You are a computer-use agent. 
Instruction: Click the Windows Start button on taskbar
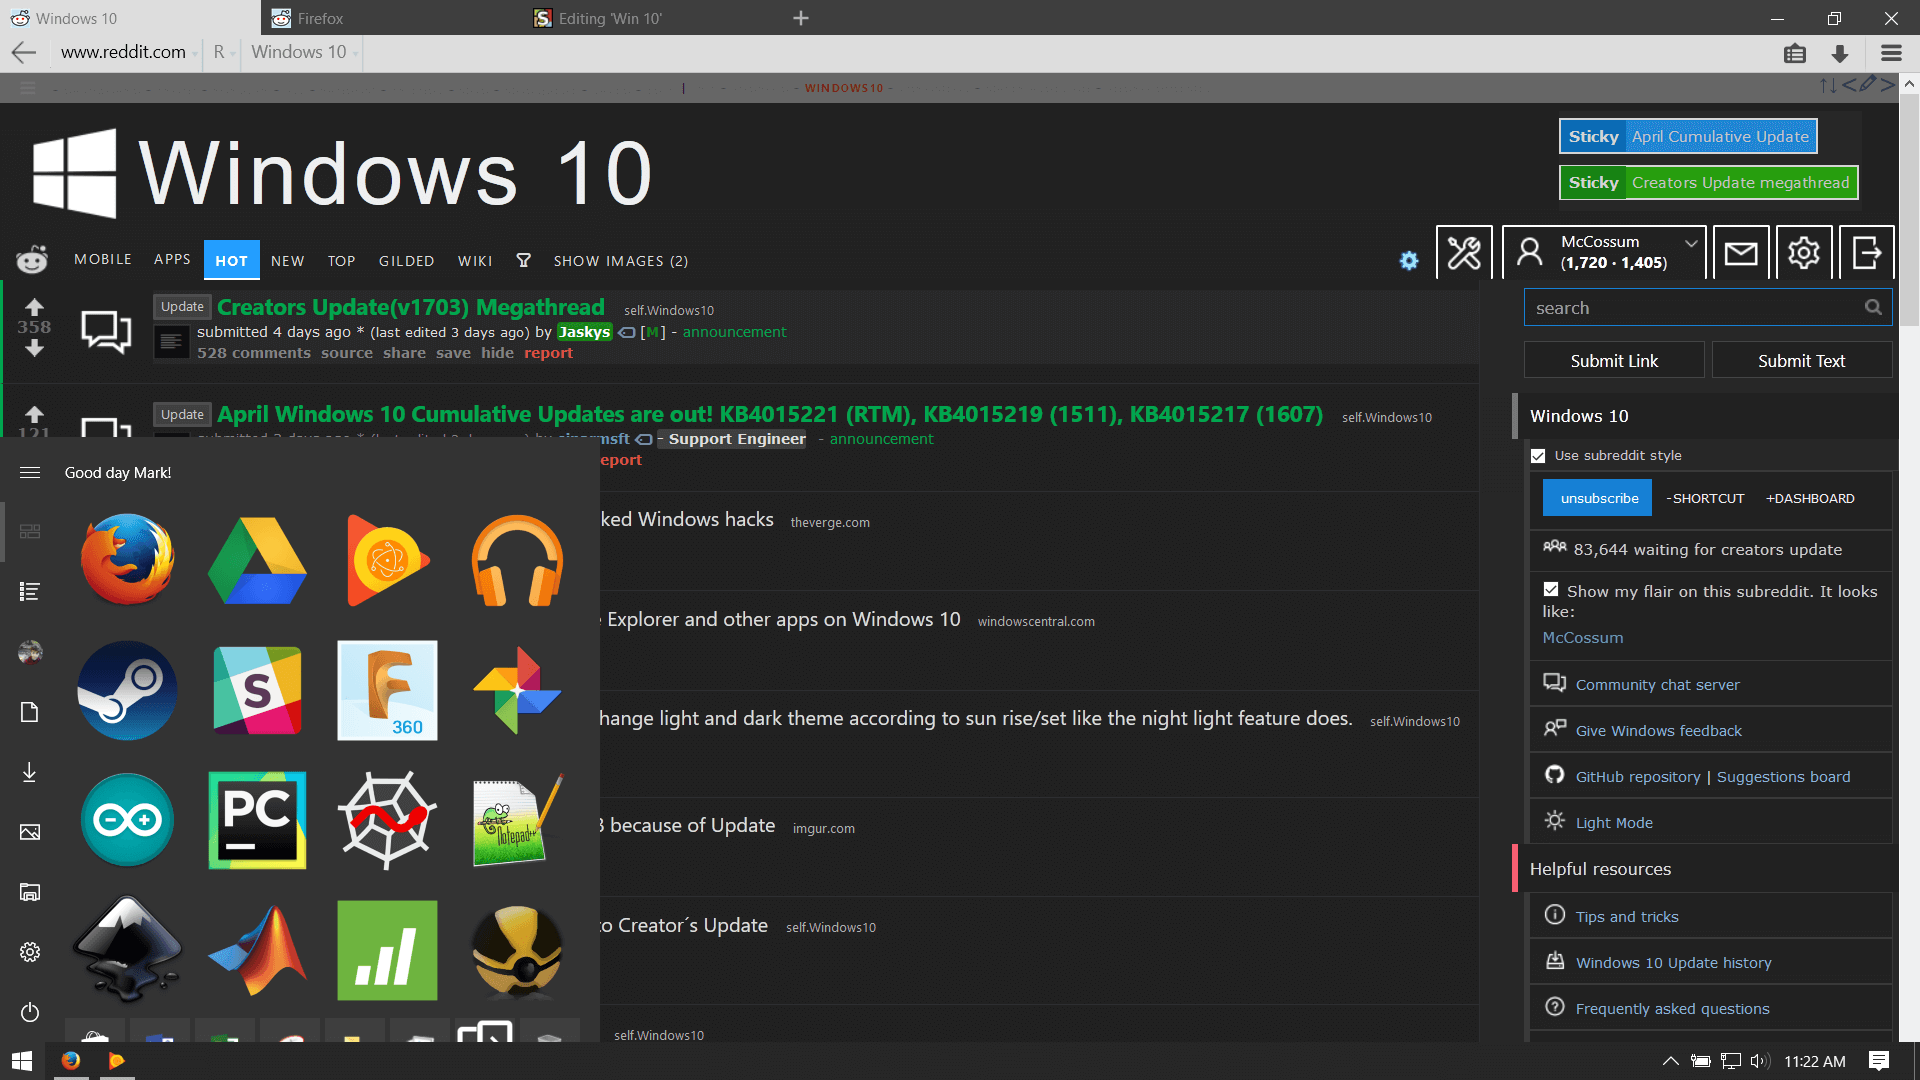(x=22, y=1061)
